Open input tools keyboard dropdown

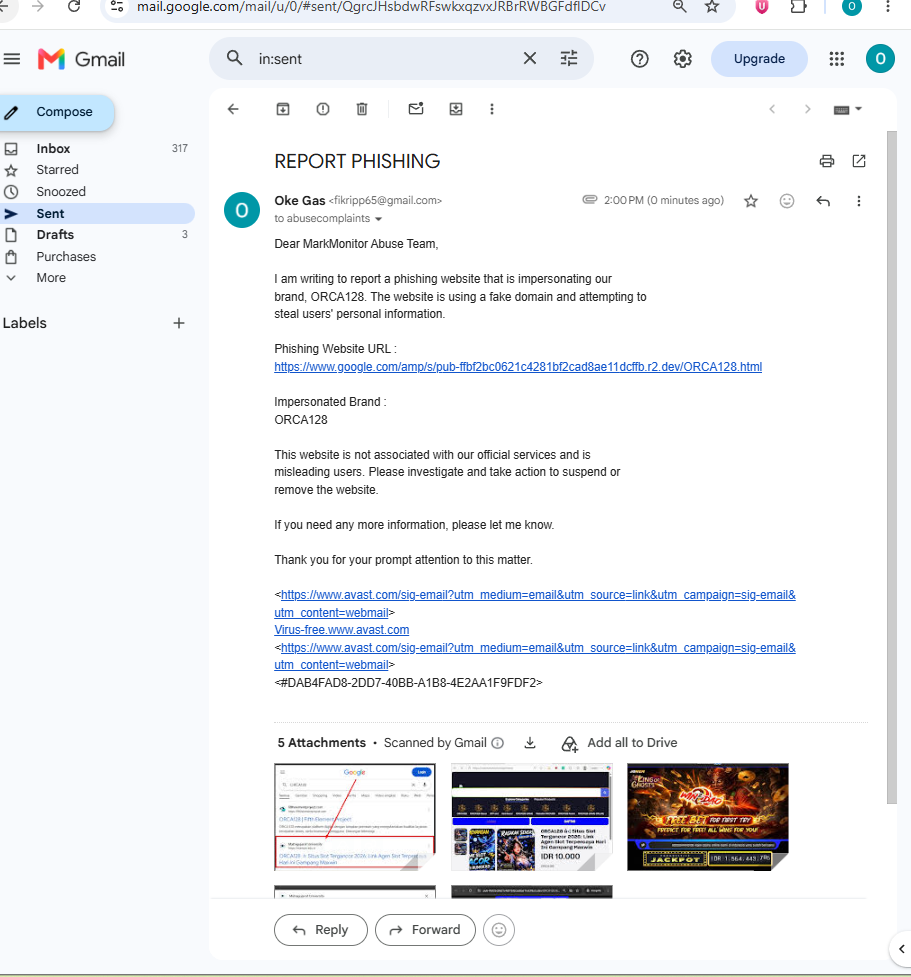(847, 110)
